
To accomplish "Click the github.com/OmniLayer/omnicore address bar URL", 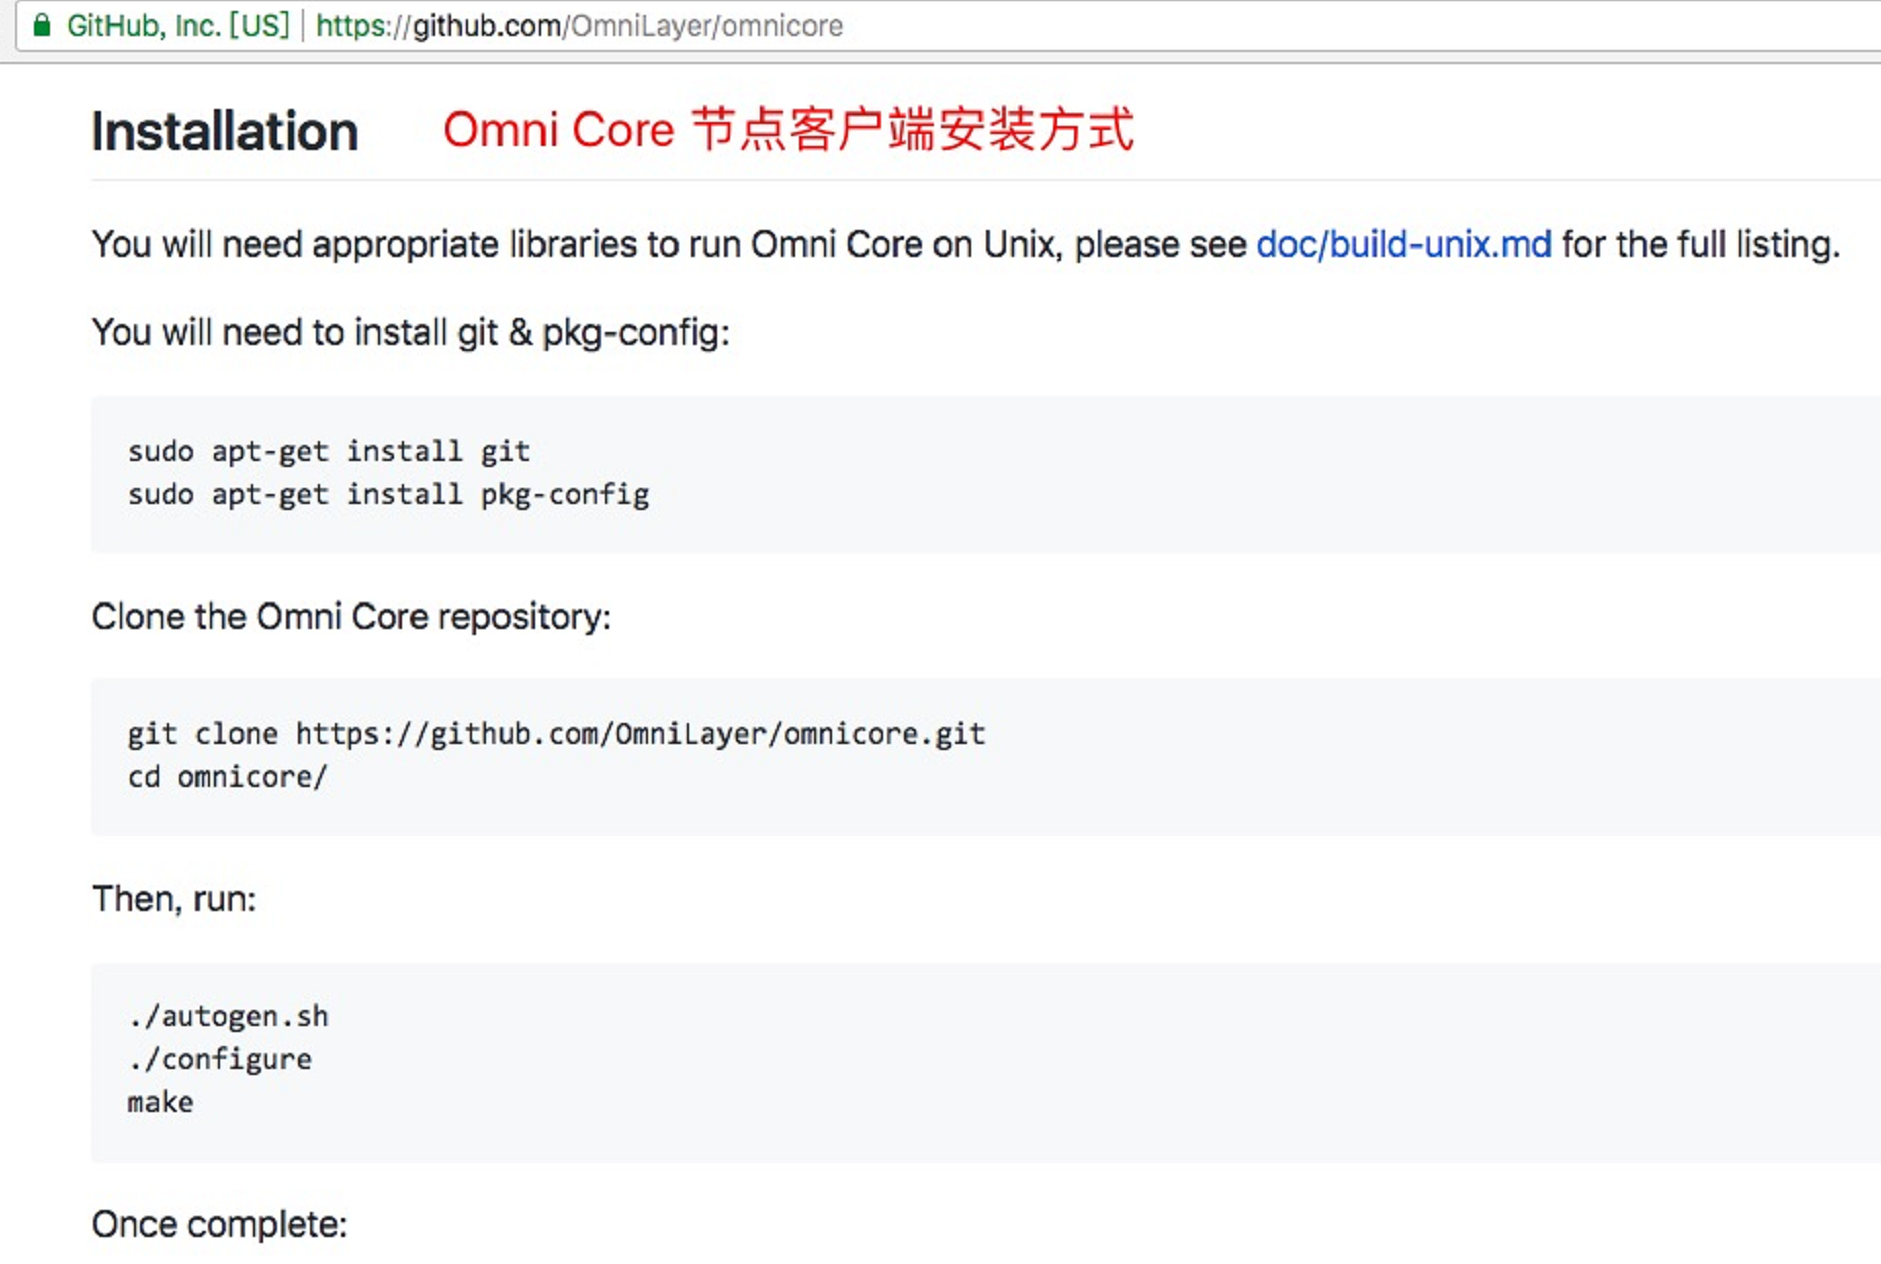I will pyautogui.click(x=579, y=25).
